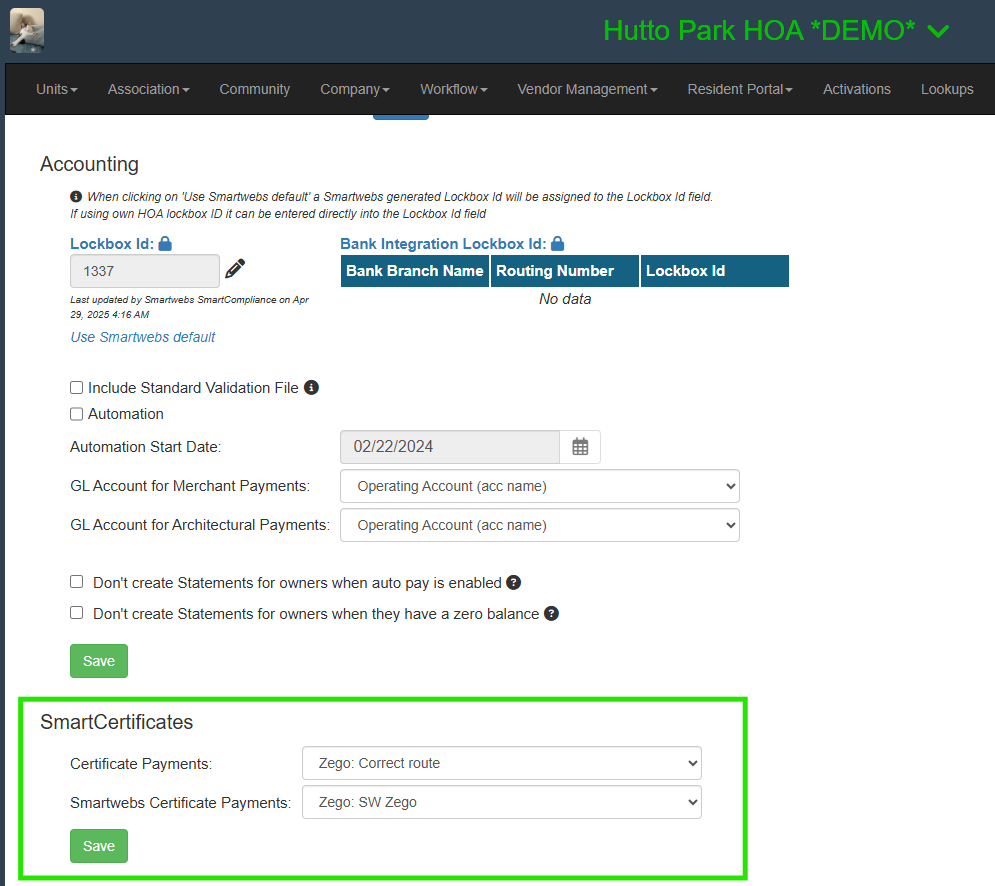The height and width of the screenshot is (886, 995).
Task: Open GL Account for Merchant Payments dropdown
Action: (x=539, y=486)
